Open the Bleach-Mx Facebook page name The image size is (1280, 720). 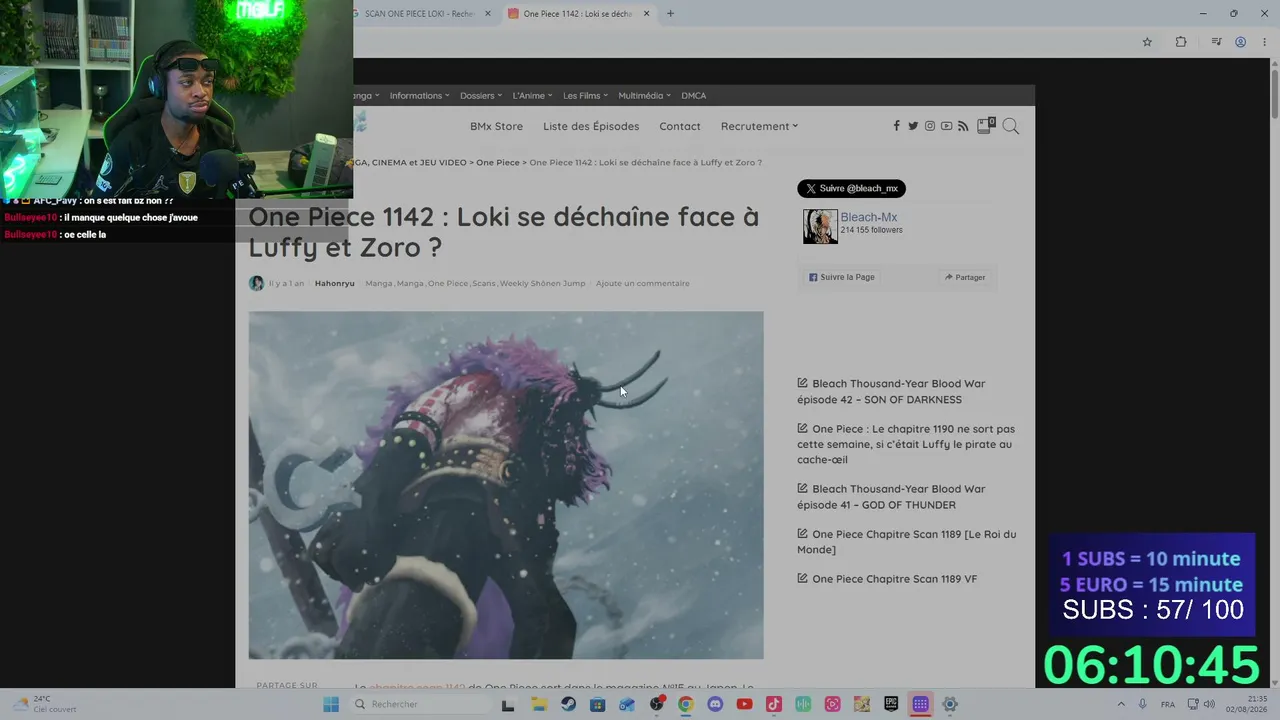[869, 217]
